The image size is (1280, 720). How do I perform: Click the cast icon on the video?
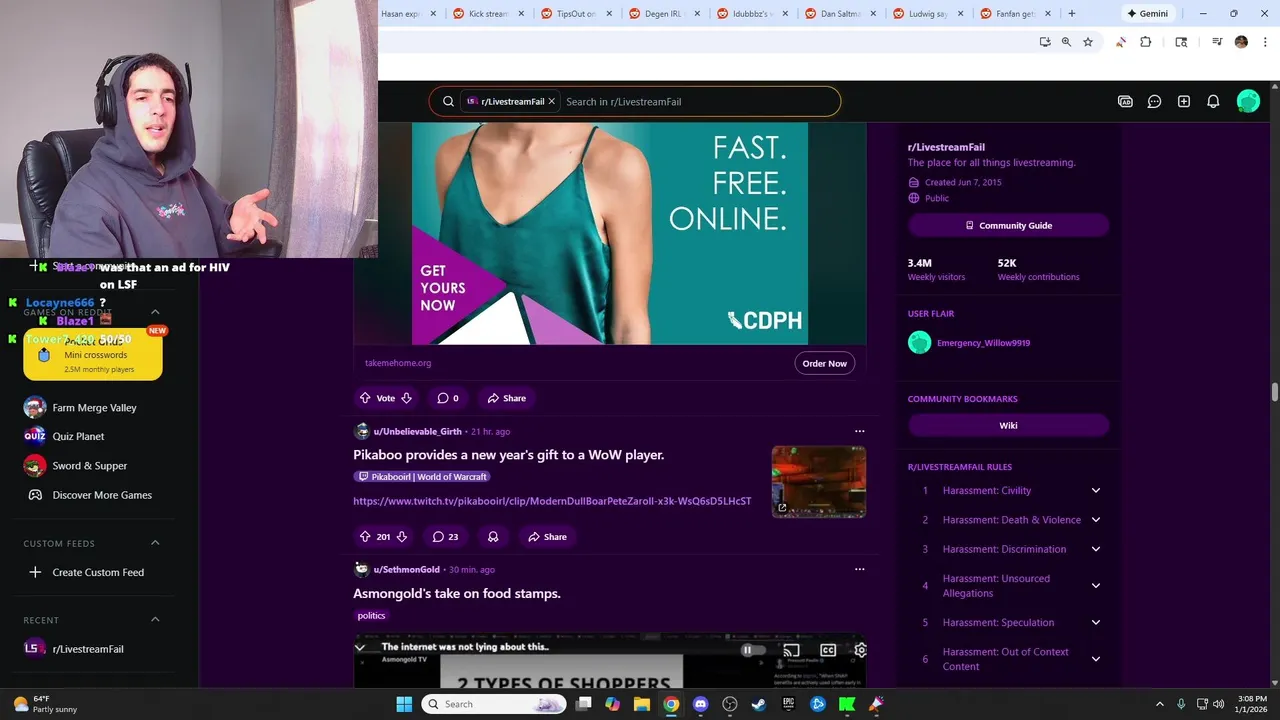(x=791, y=650)
